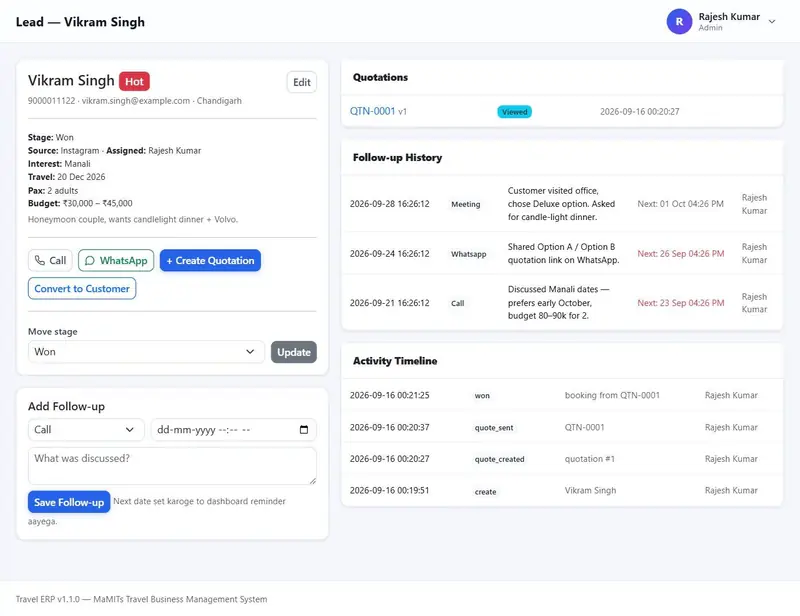Expand the Rajesh Kumar account menu chevron

coord(772,22)
